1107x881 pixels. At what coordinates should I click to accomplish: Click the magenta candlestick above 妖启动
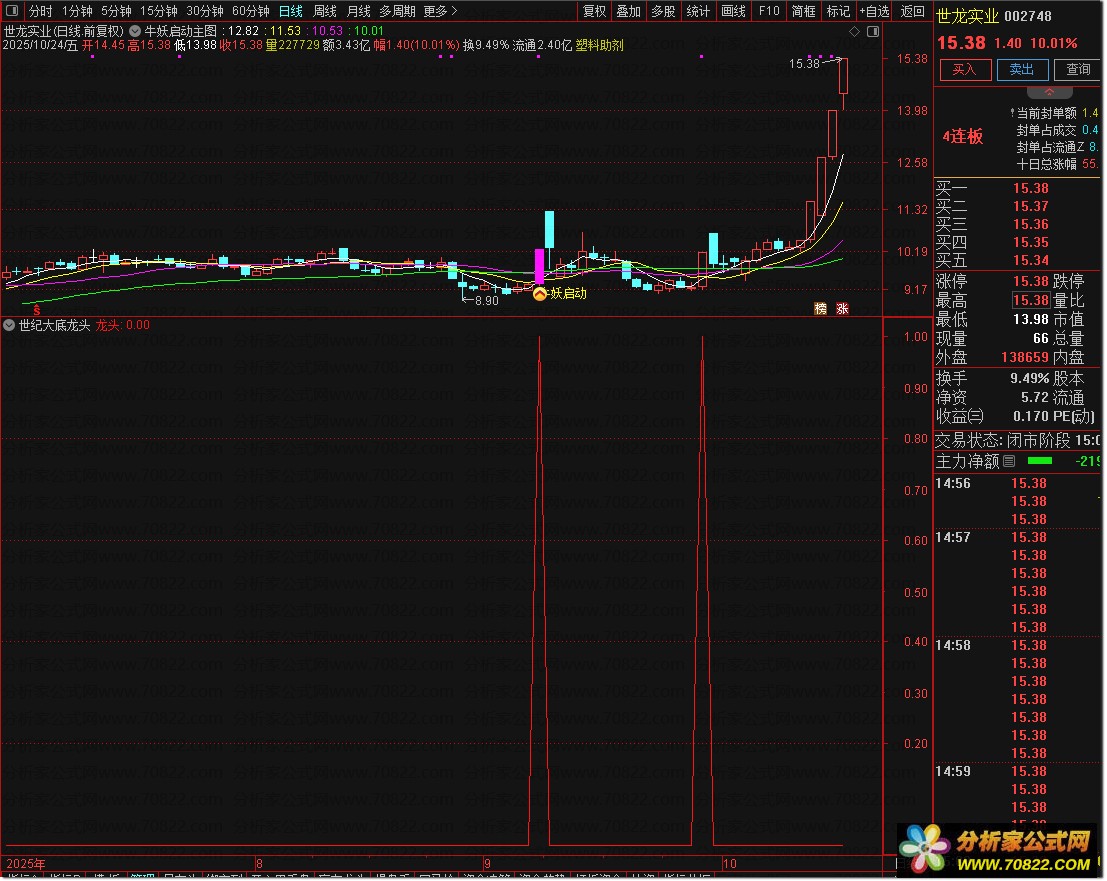540,267
